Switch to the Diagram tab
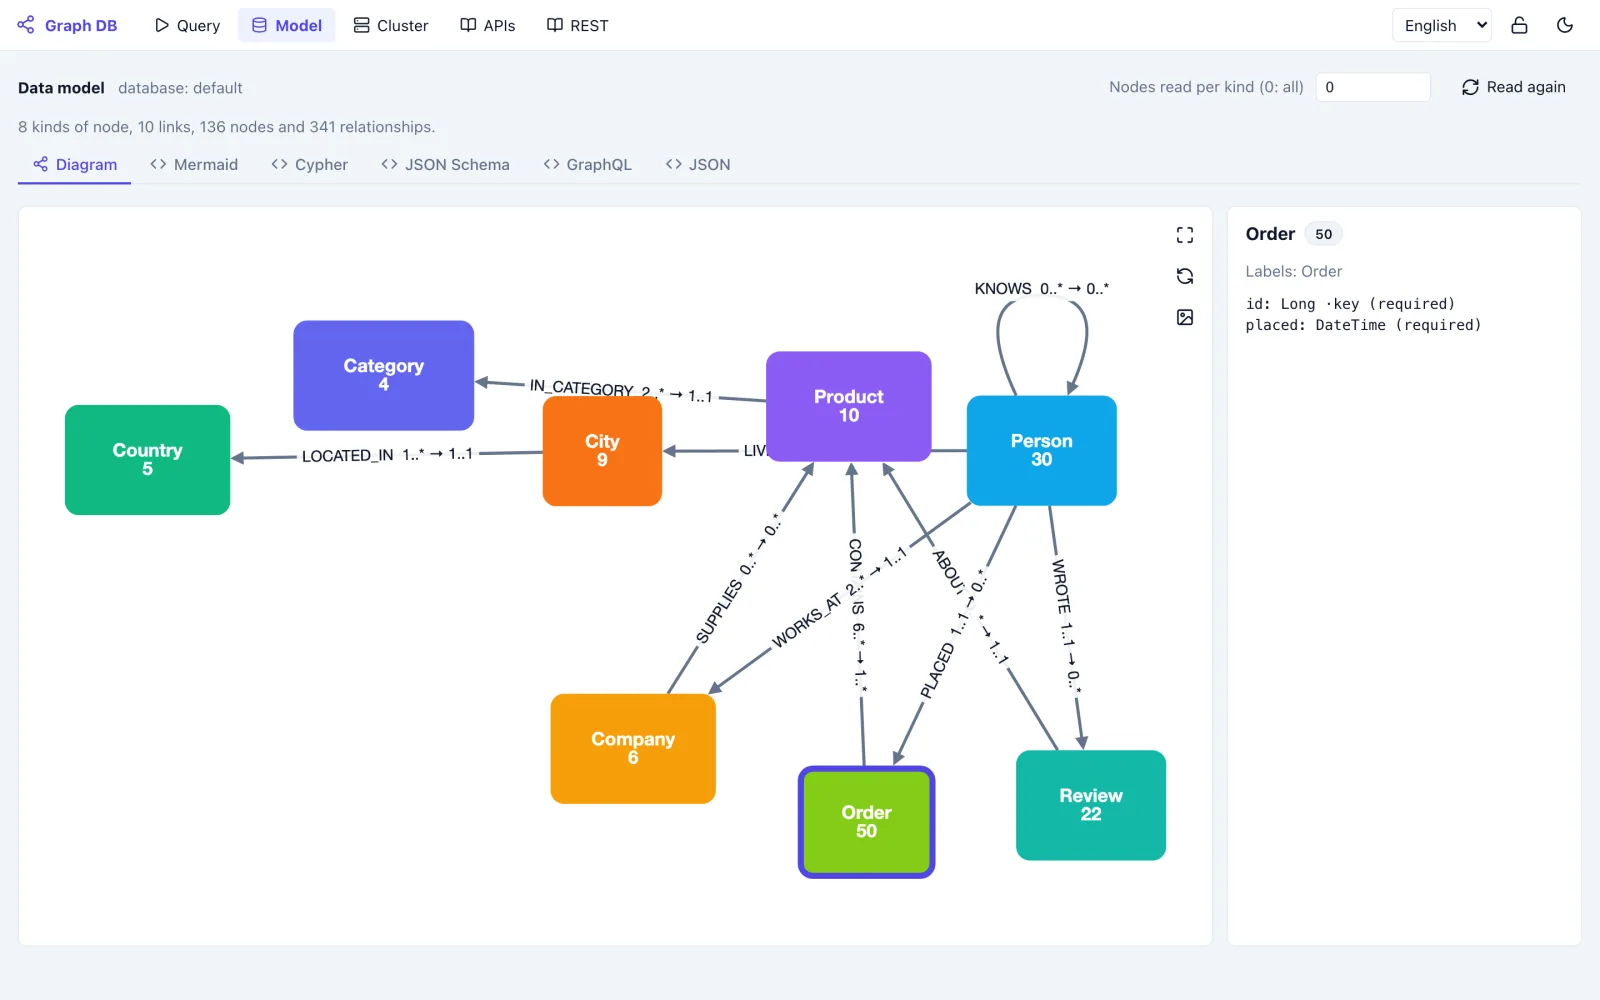Screen dimensions: 1600x1000 75,164
